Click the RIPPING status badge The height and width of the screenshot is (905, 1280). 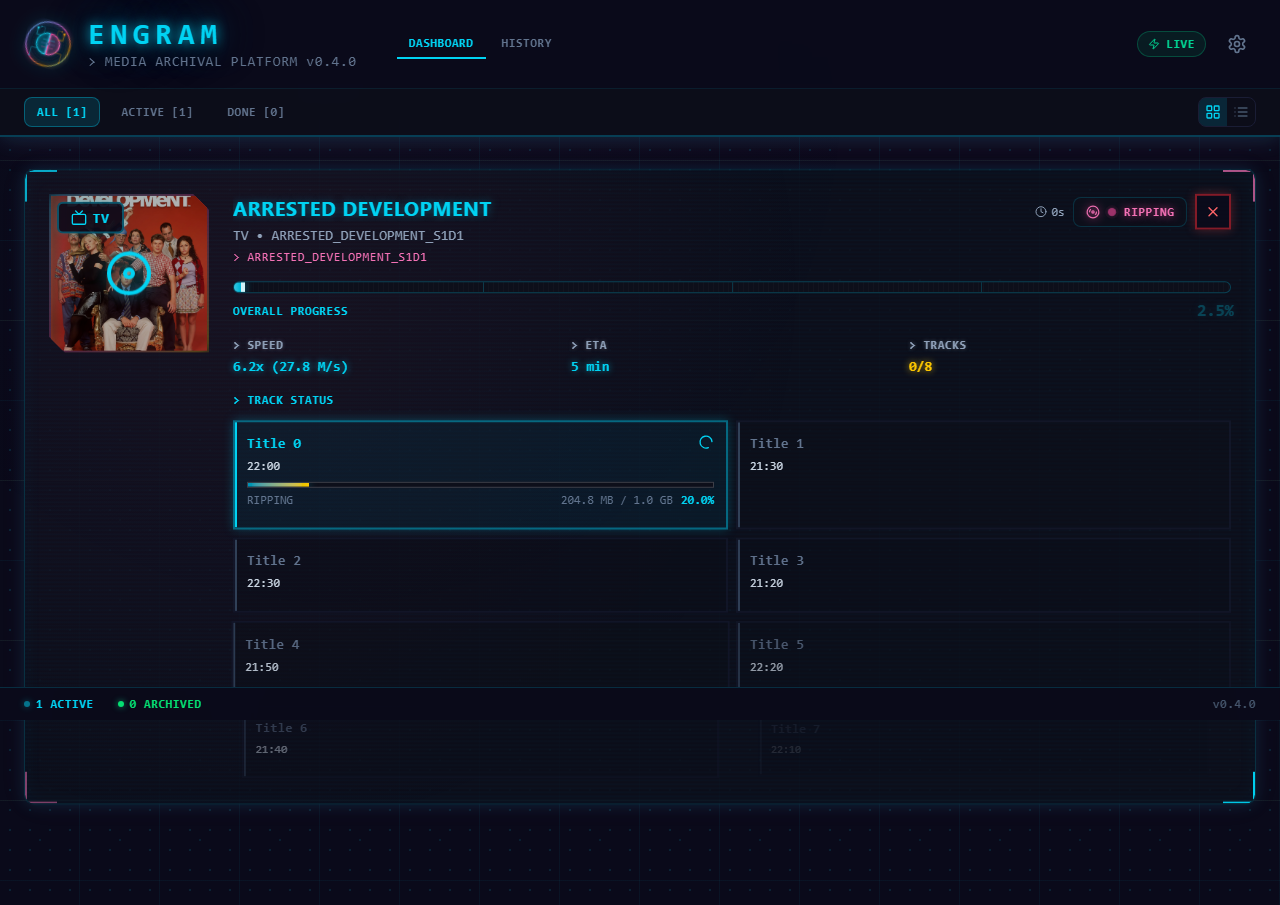tap(1130, 212)
